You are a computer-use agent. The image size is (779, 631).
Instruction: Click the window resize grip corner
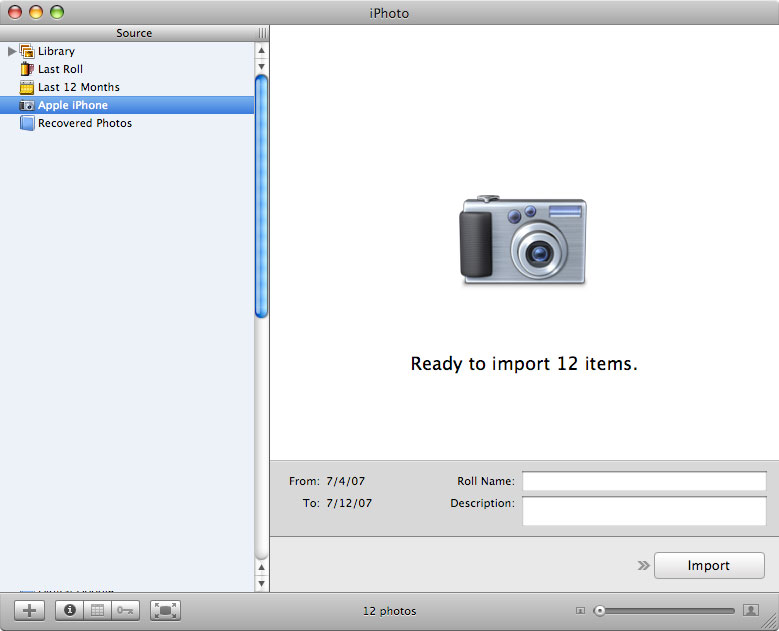(x=770, y=622)
